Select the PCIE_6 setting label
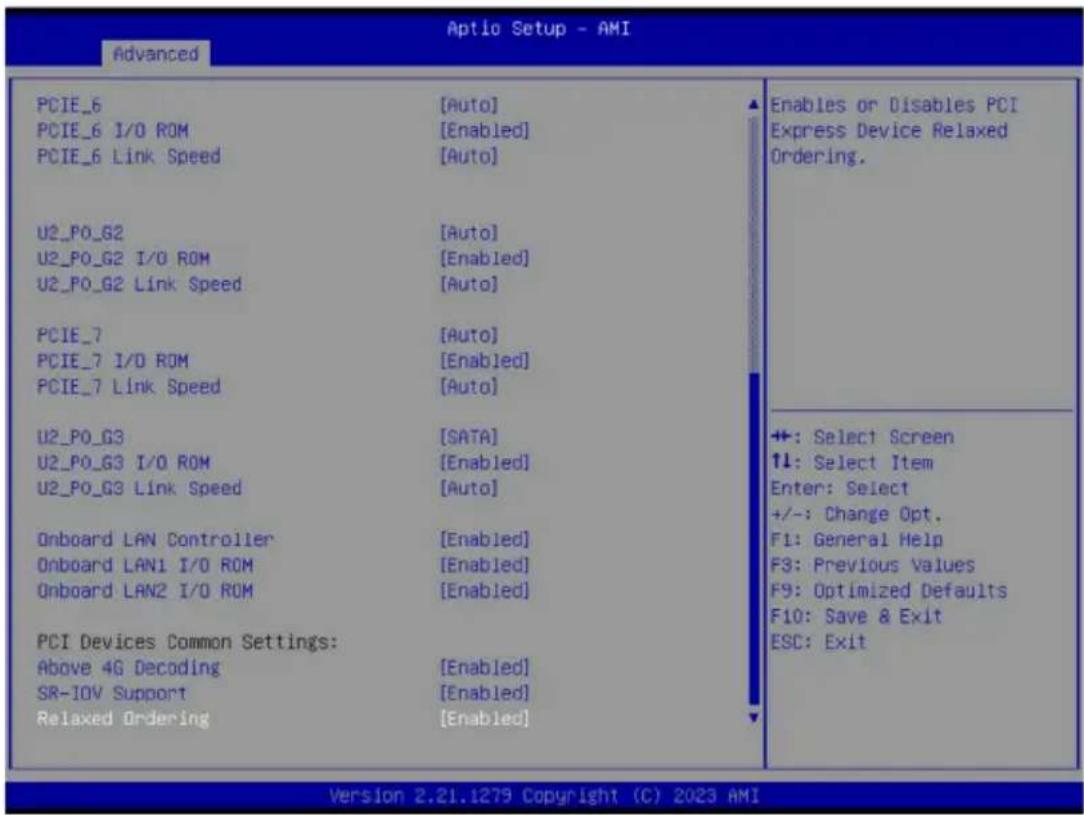The width and height of the screenshot is (1084, 815). pos(69,105)
